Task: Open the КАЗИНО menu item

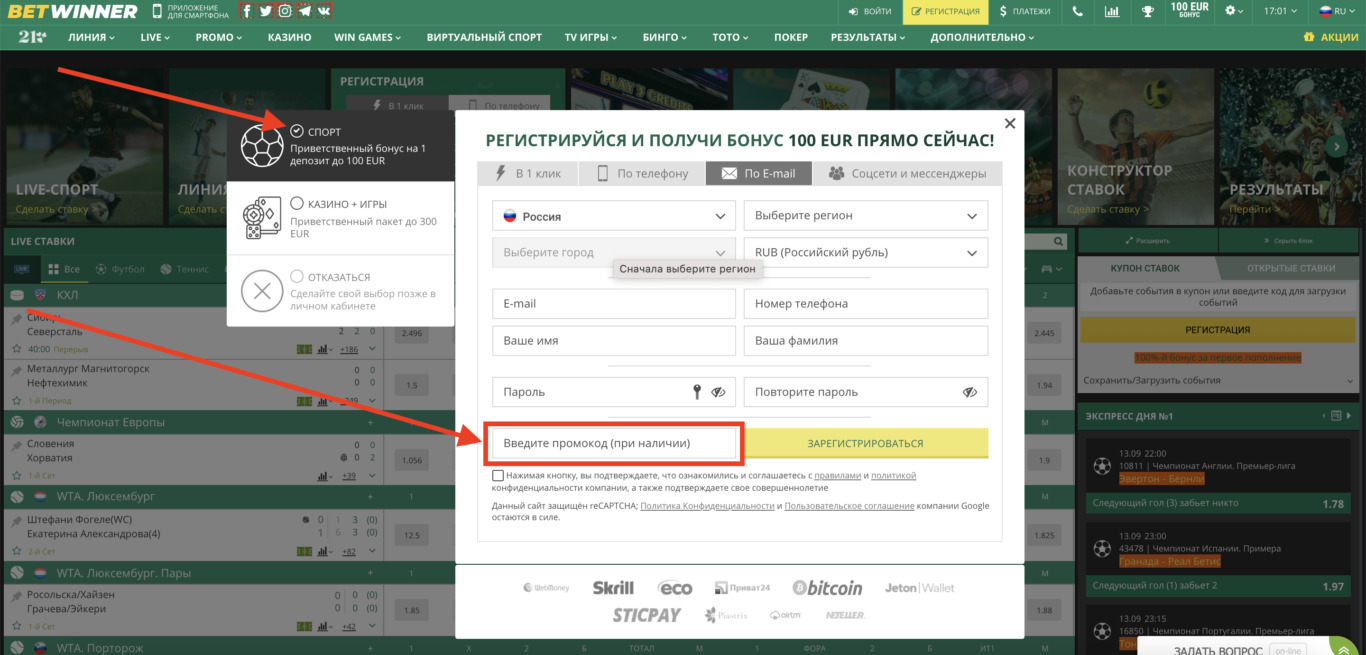Action: (289, 36)
